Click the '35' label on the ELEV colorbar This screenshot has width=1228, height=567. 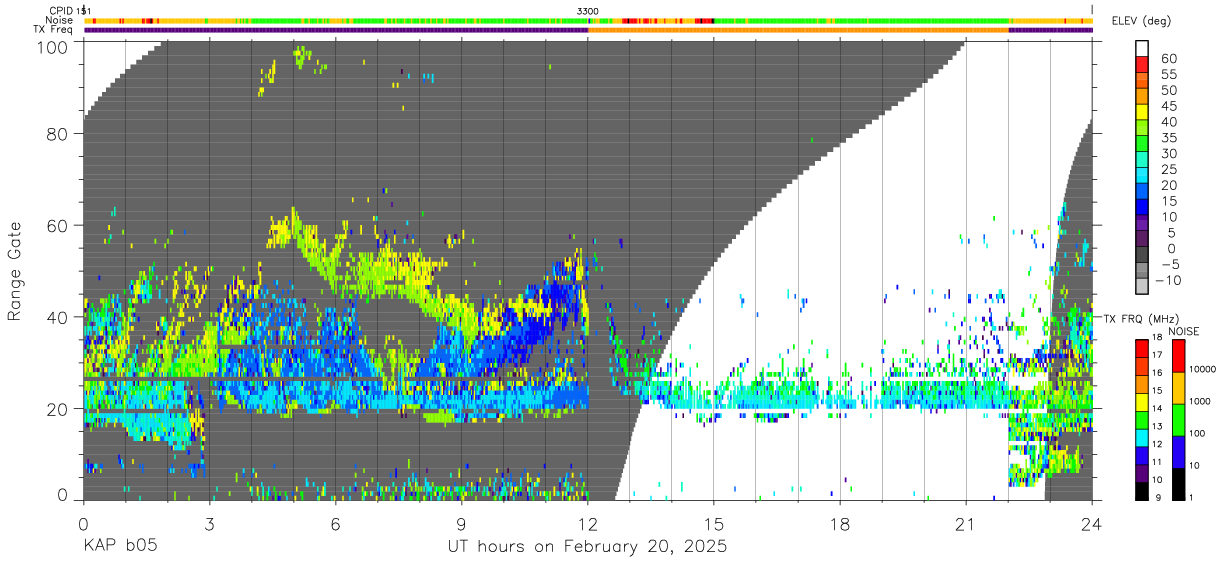tap(1168, 138)
